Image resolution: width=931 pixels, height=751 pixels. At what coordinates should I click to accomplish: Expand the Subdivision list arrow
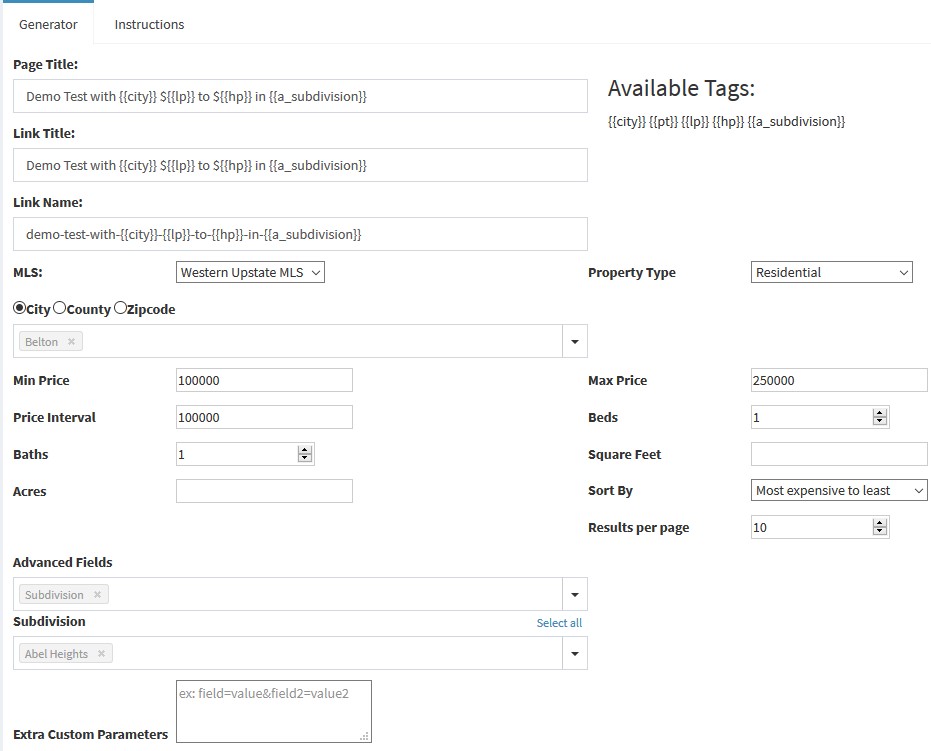pyautogui.click(x=575, y=654)
